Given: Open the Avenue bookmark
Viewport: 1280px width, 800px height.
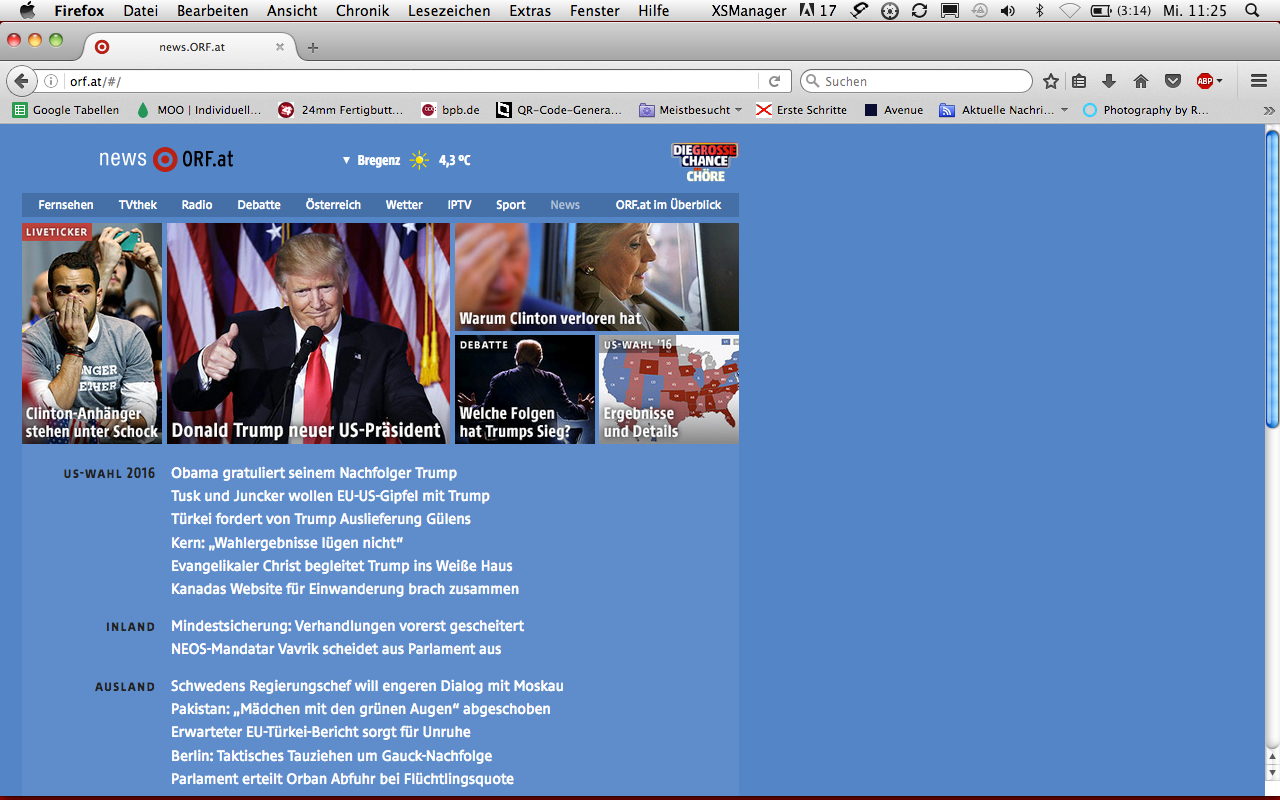Looking at the screenshot, I should [893, 110].
